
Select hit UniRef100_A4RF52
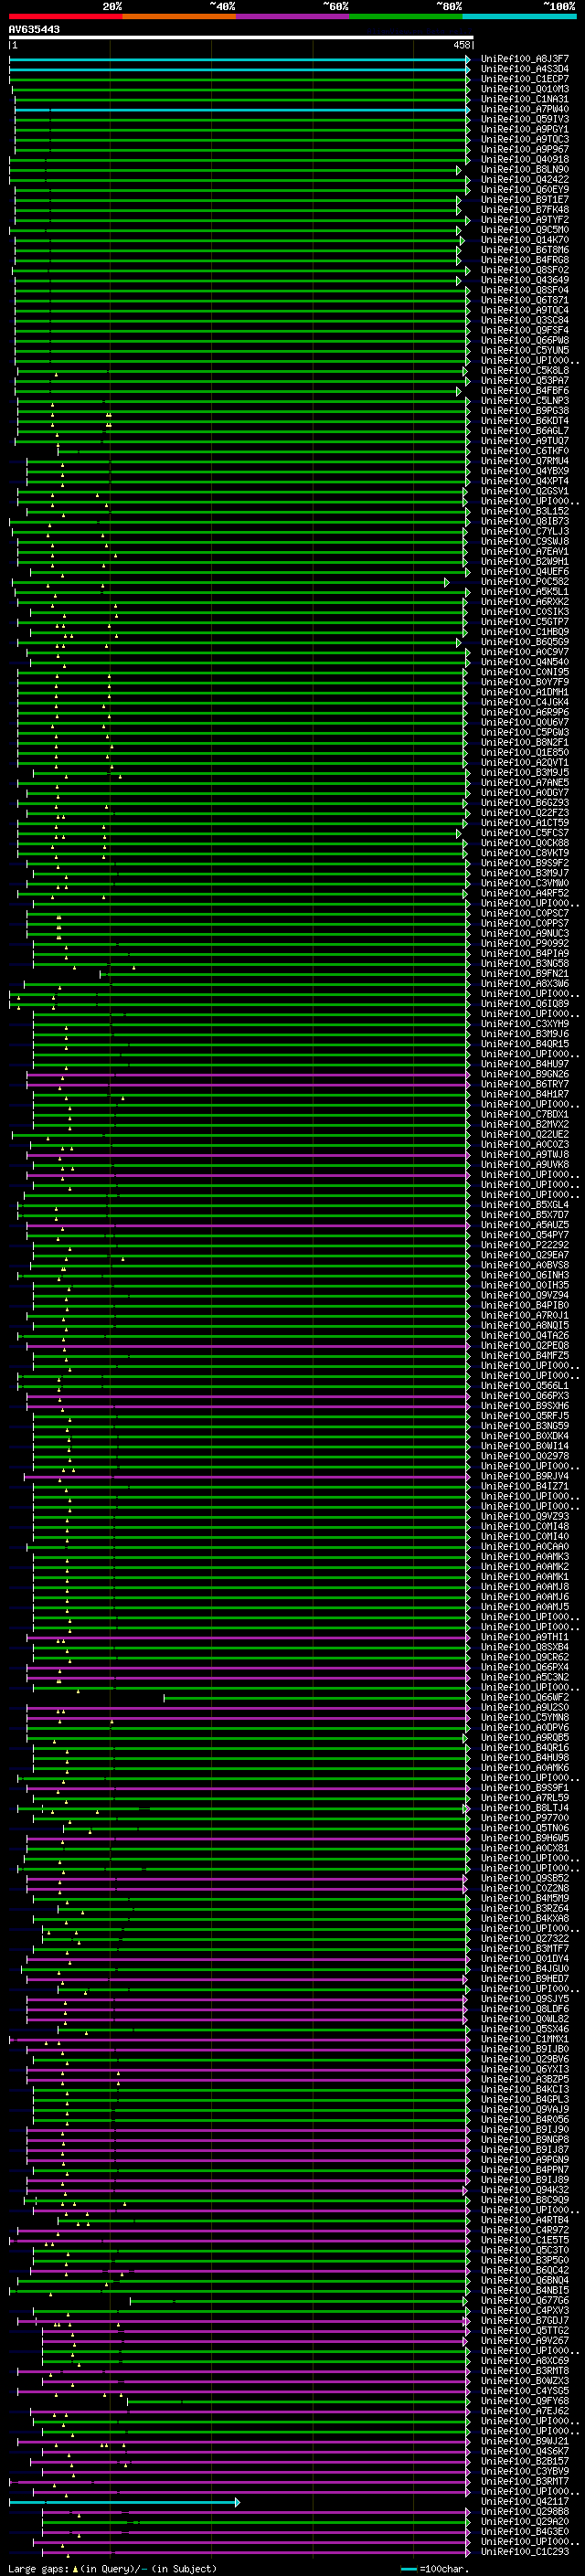(525, 893)
